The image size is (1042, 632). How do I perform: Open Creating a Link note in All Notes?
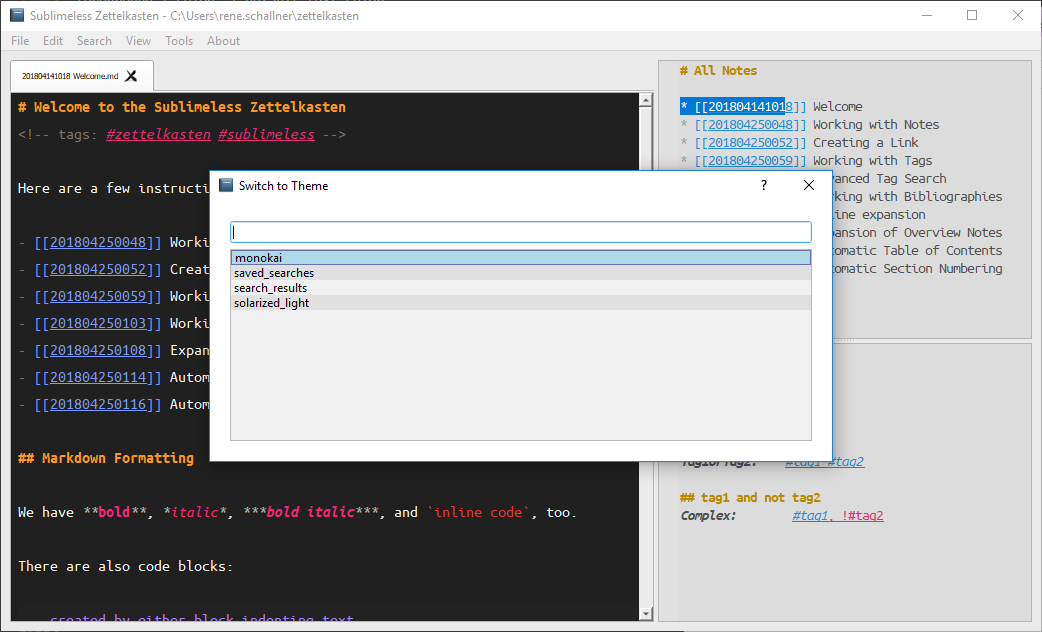pyautogui.click(x=750, y=142)
